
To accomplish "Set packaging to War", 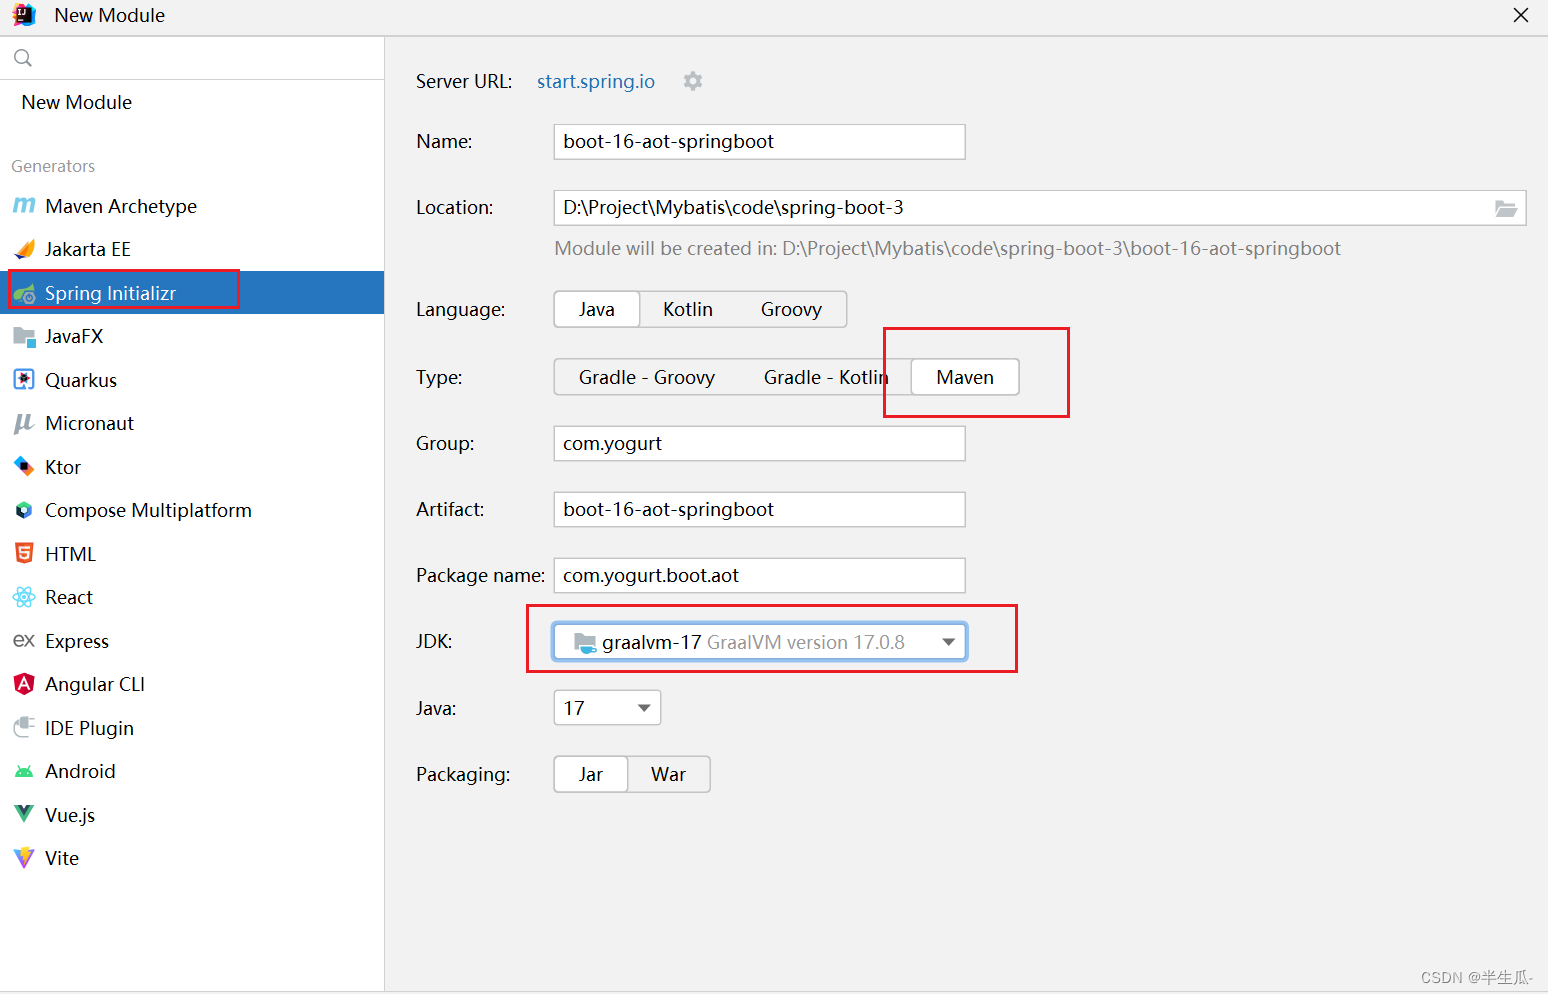I will [x=669, y=774].
